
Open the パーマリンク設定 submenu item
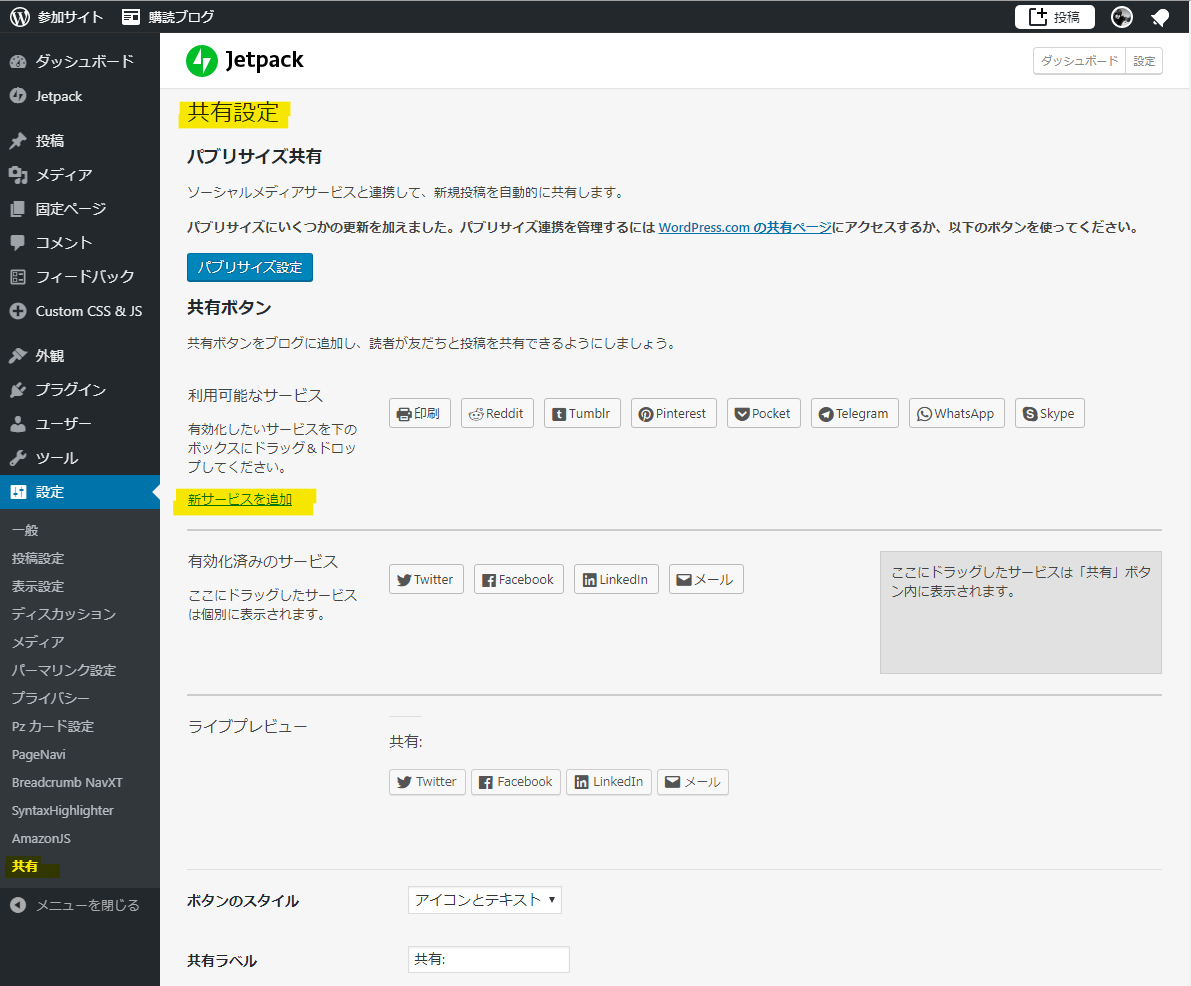(x=64, y=670)
